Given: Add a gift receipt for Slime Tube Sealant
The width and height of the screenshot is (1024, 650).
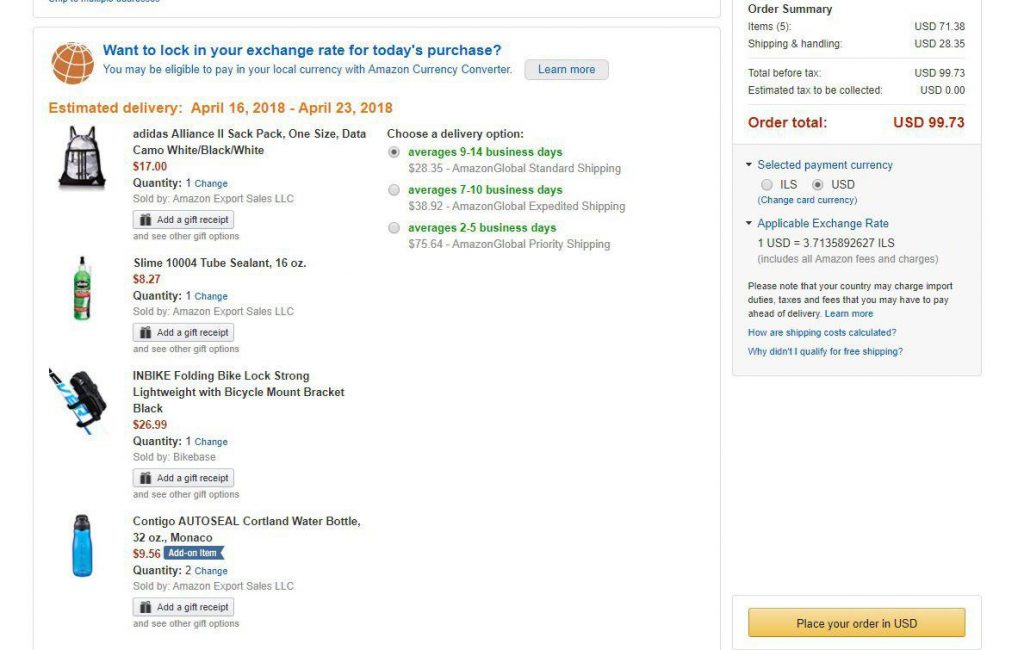Looking at the screenshot, I should [184, 333].
